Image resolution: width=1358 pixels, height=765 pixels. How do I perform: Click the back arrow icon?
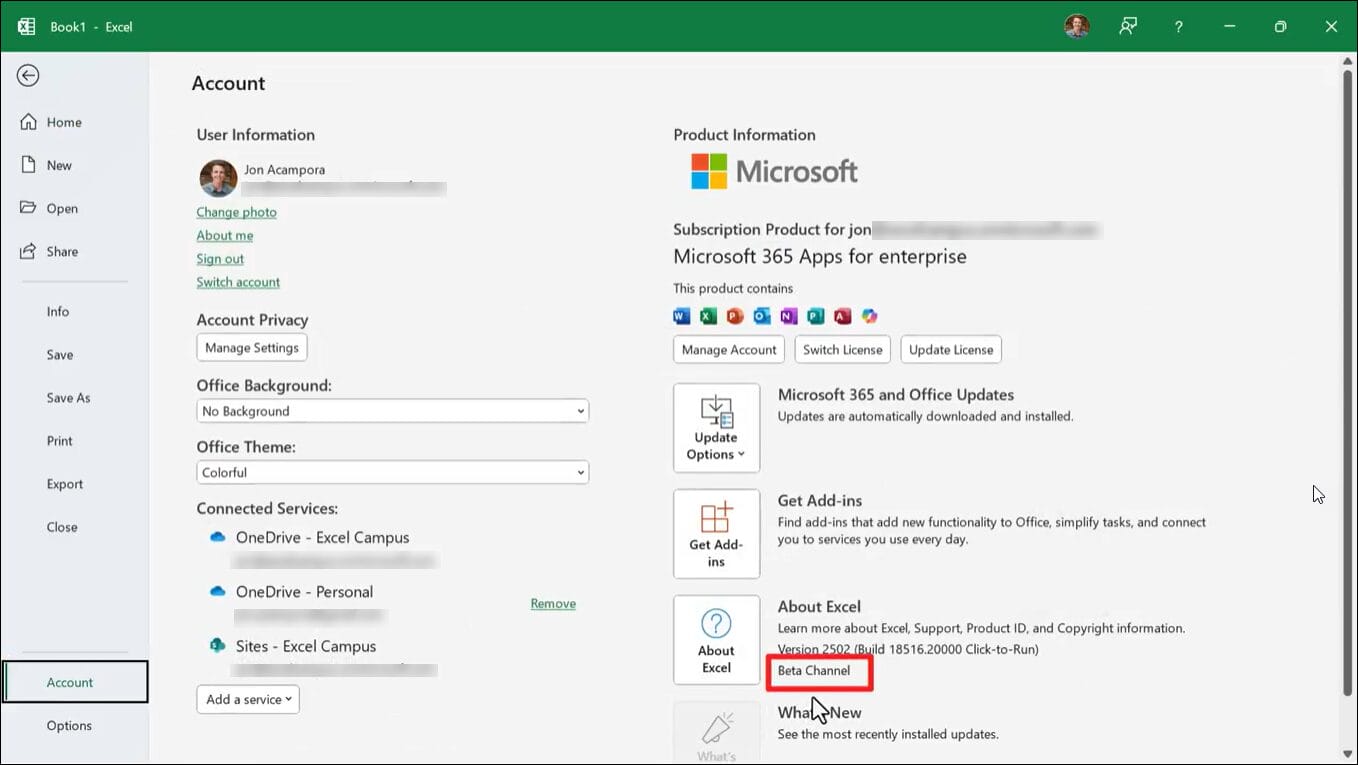click(28, 76)
